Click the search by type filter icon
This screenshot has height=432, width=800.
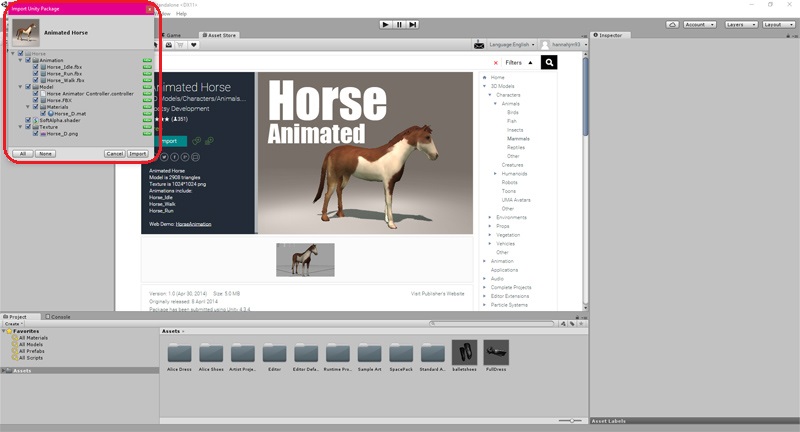[x=563, y=324]
